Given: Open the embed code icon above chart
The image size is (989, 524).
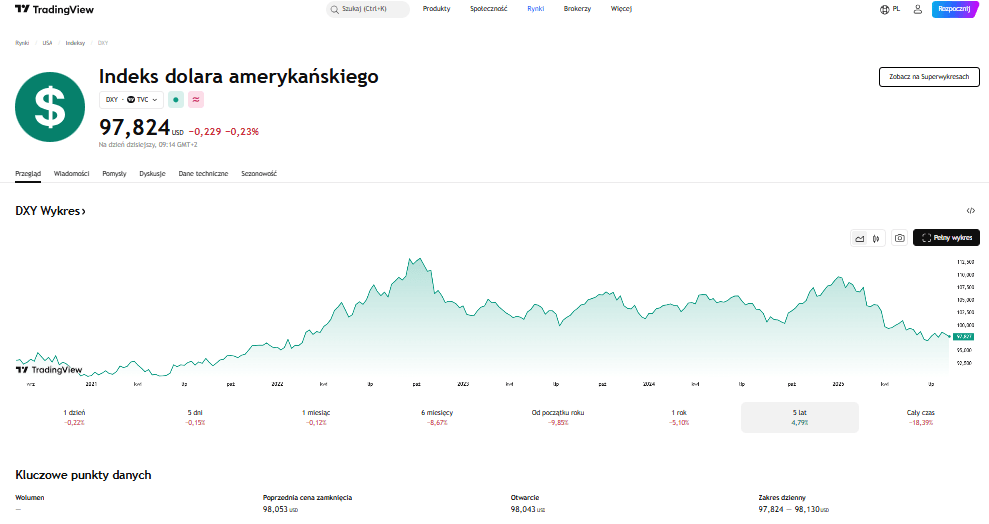Looking at the screenshot, I should (x=971, y=211).
